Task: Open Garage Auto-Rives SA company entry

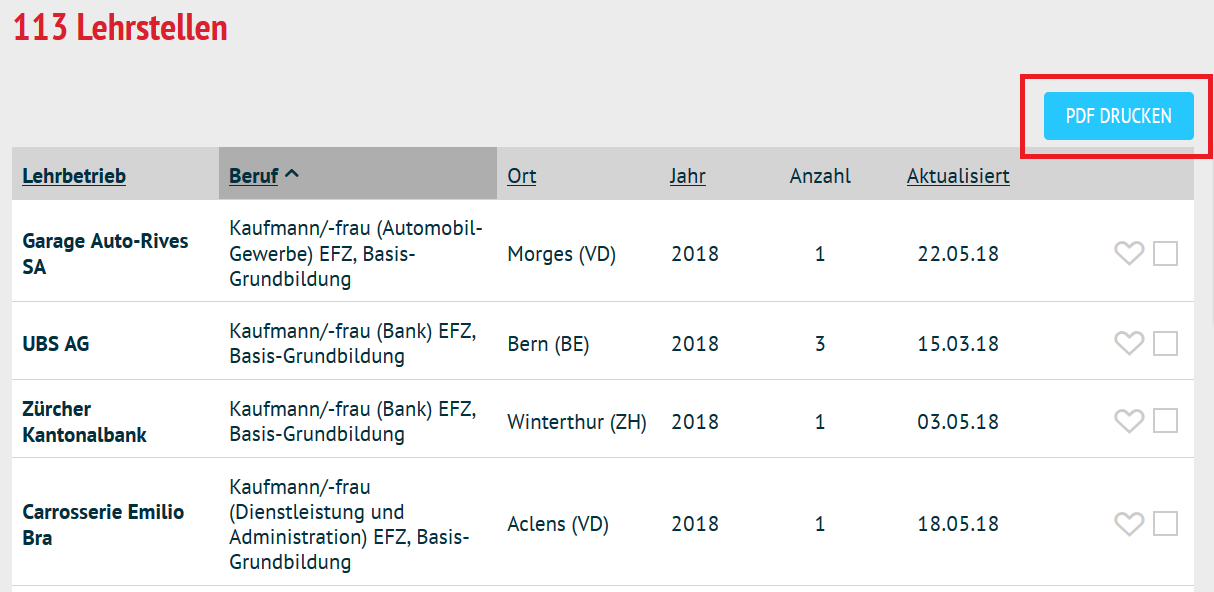Action: pos(105,254)
